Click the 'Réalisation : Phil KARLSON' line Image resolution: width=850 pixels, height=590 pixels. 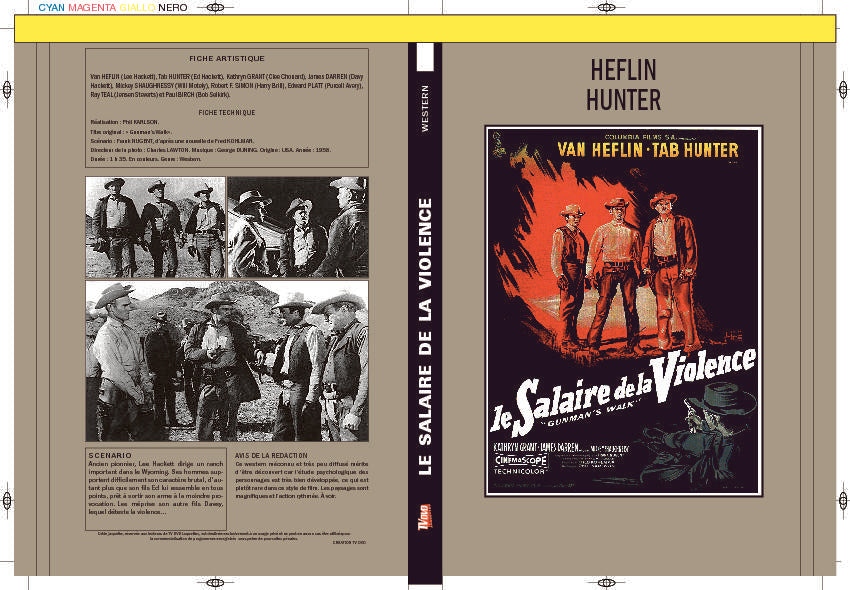pyautogui.click(x=124, y=123)
